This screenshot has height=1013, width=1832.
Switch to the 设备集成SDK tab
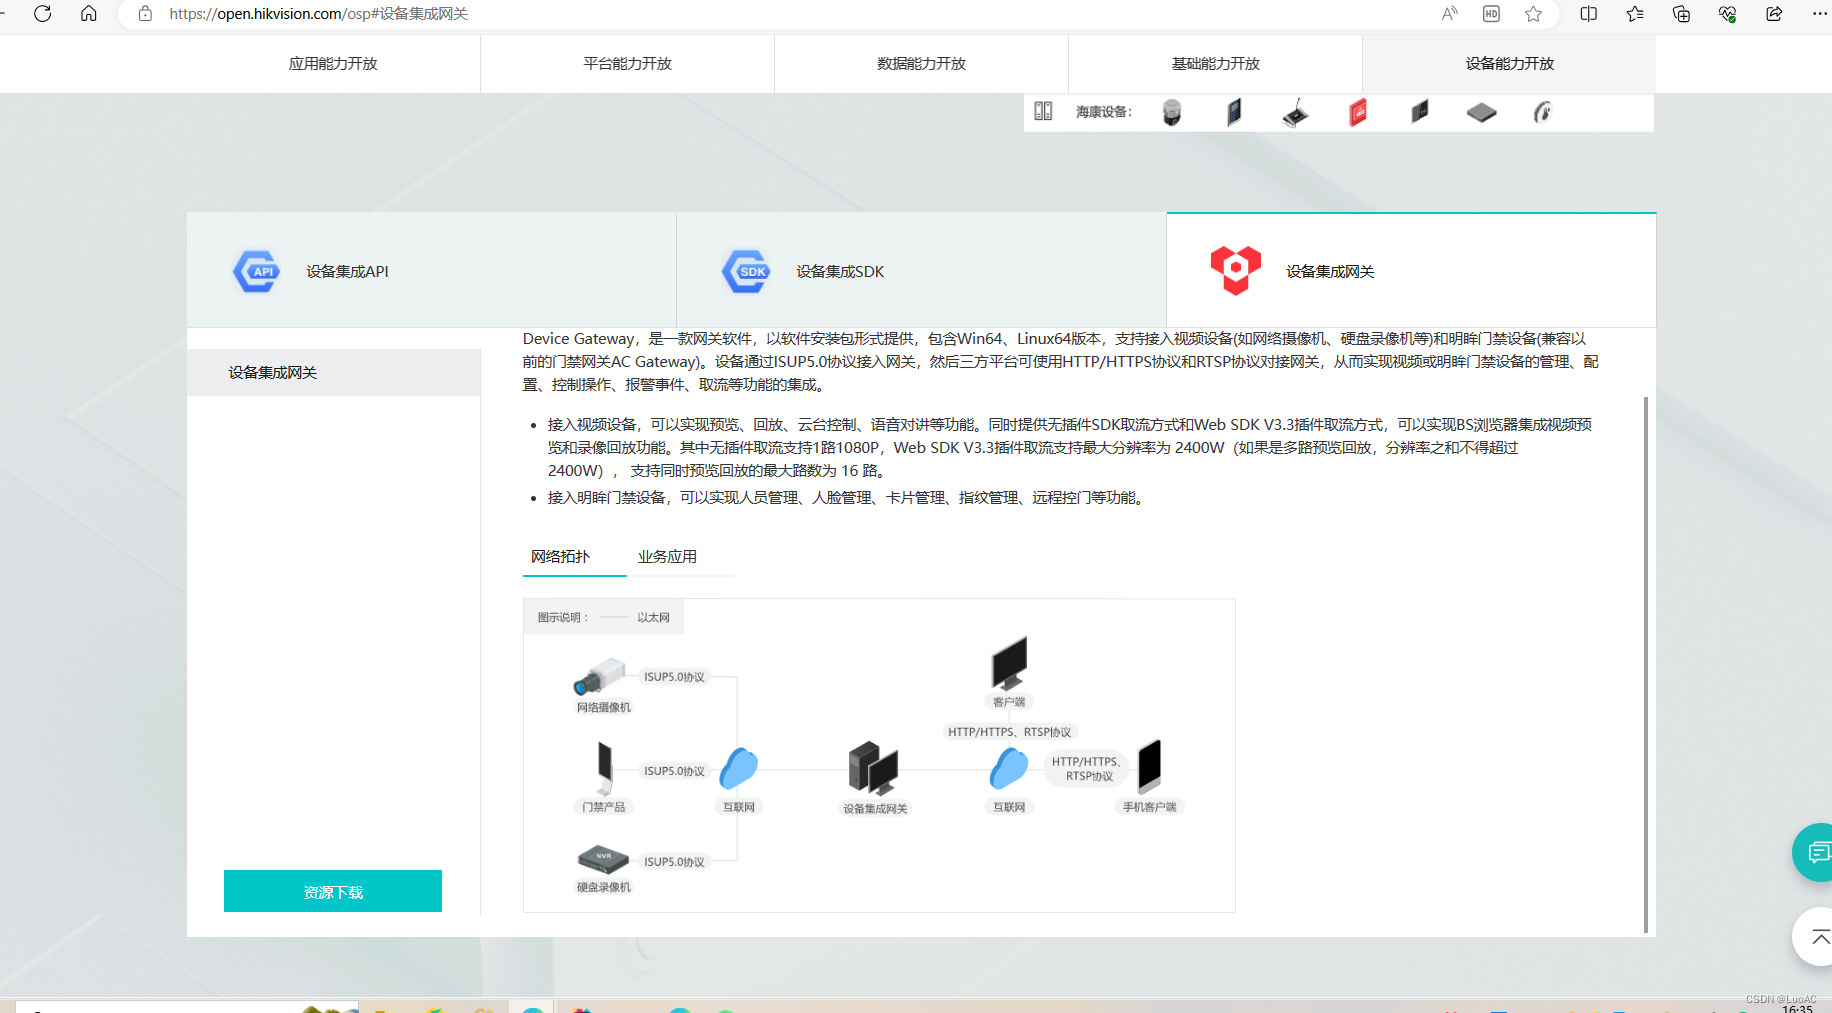pyautogui.click(x=921, y=271)
